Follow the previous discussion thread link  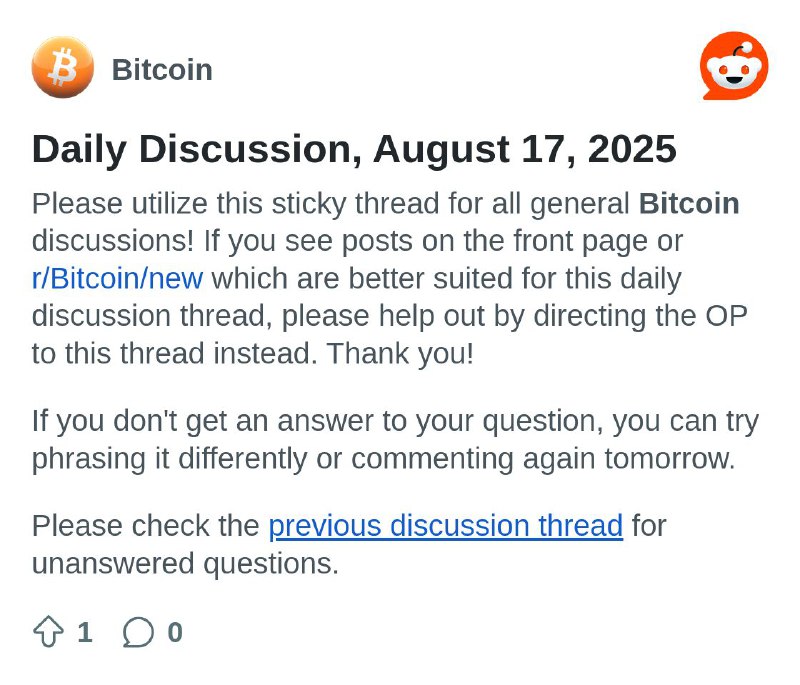coord(446,526)
